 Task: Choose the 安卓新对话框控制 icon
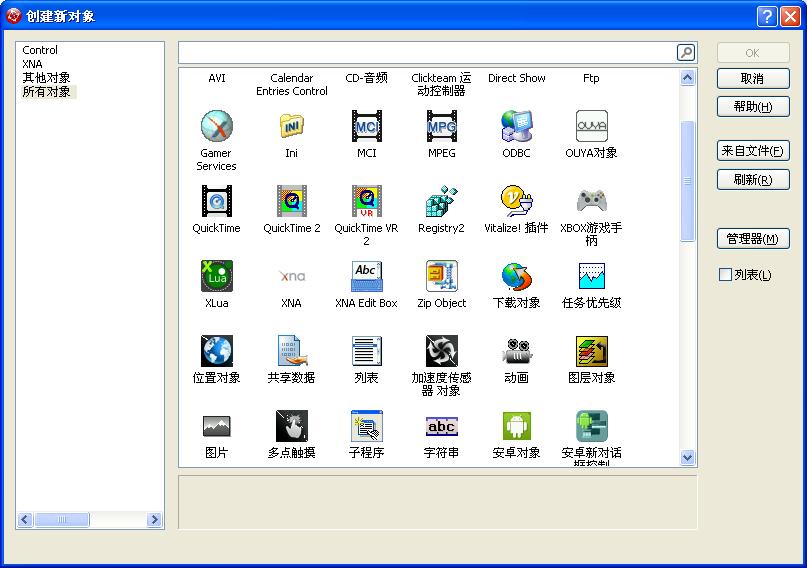[591, 426]
